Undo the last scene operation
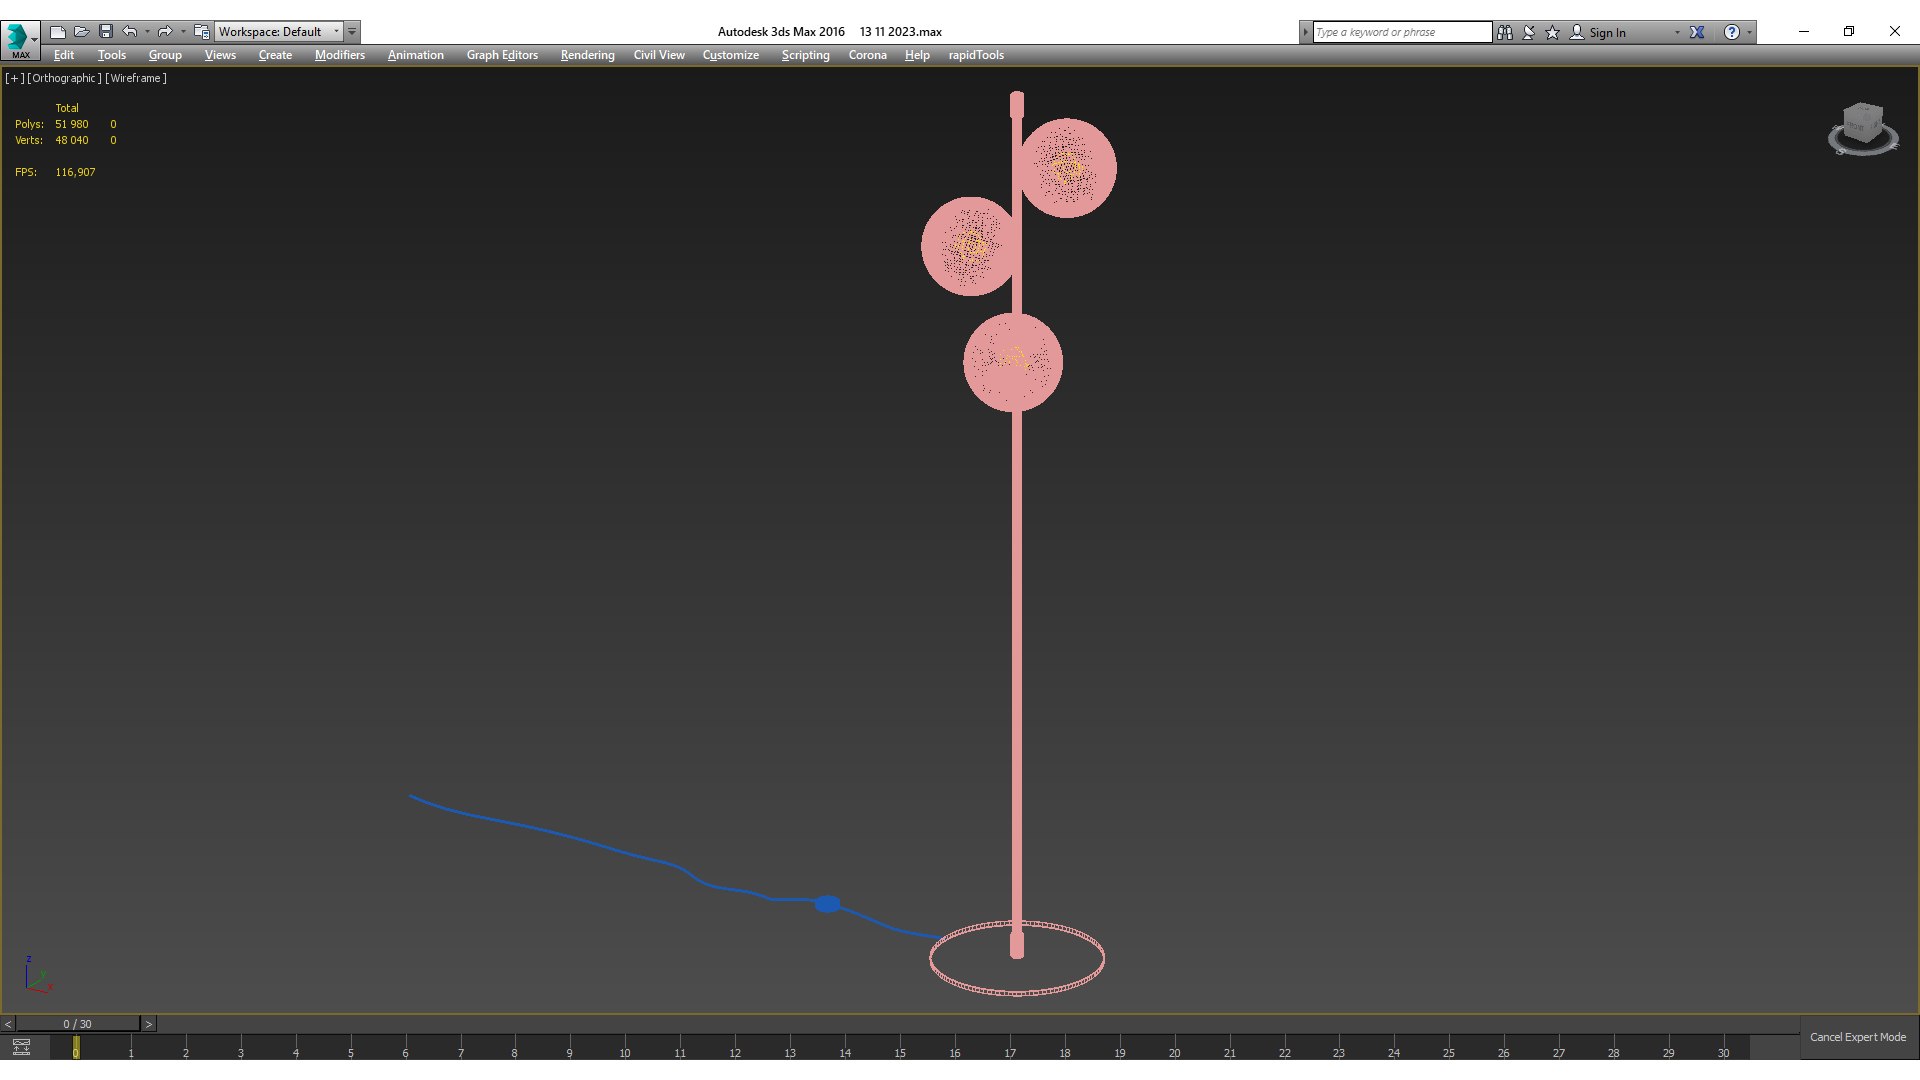This screenshot has height=1080, width=1920. [130, 32]
